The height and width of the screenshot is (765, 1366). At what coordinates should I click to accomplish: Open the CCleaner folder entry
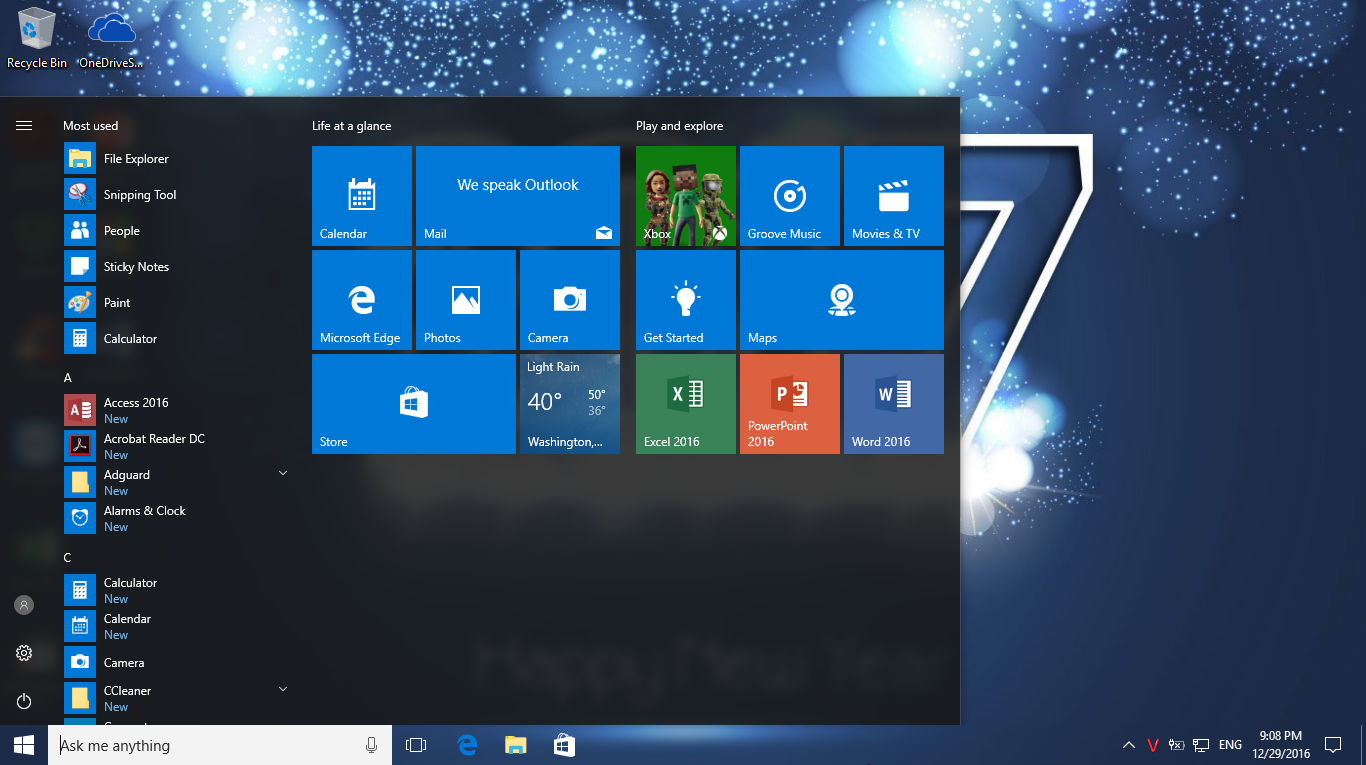pos(176,699)
